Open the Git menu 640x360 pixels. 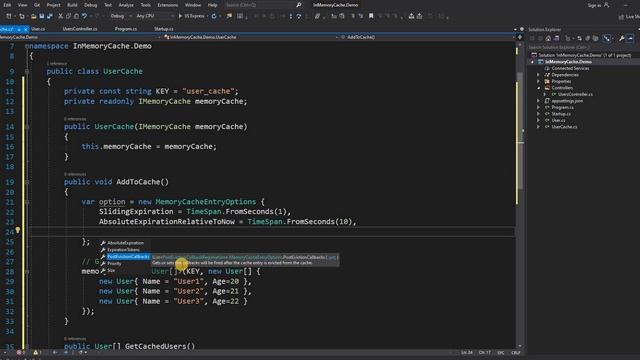(37, 5)
